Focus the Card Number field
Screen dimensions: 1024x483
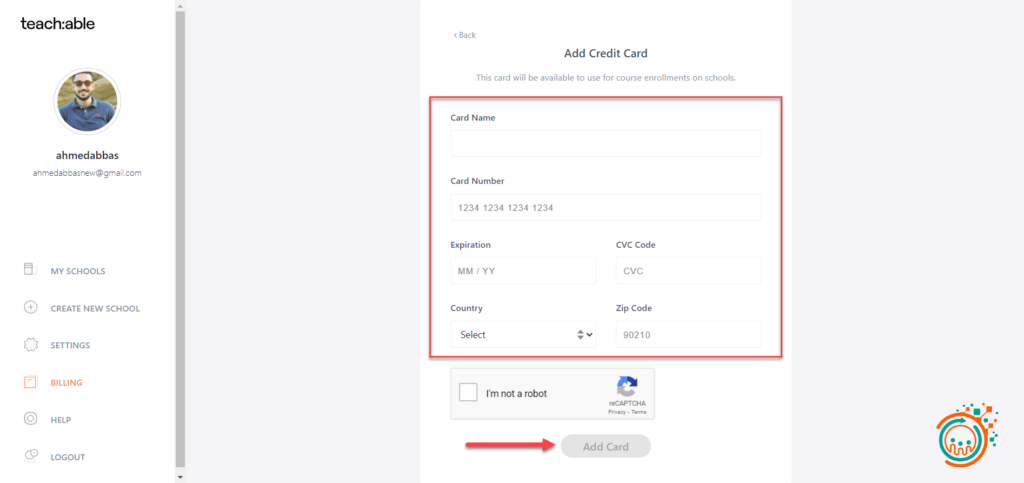605,207
